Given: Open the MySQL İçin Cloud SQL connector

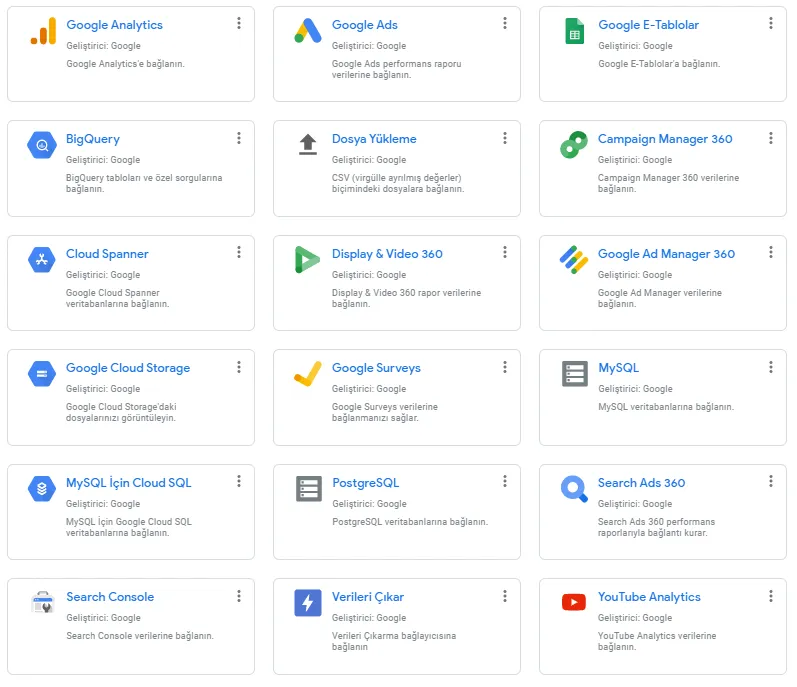Looking at the screenshot, I should click(x=129, y=483).
